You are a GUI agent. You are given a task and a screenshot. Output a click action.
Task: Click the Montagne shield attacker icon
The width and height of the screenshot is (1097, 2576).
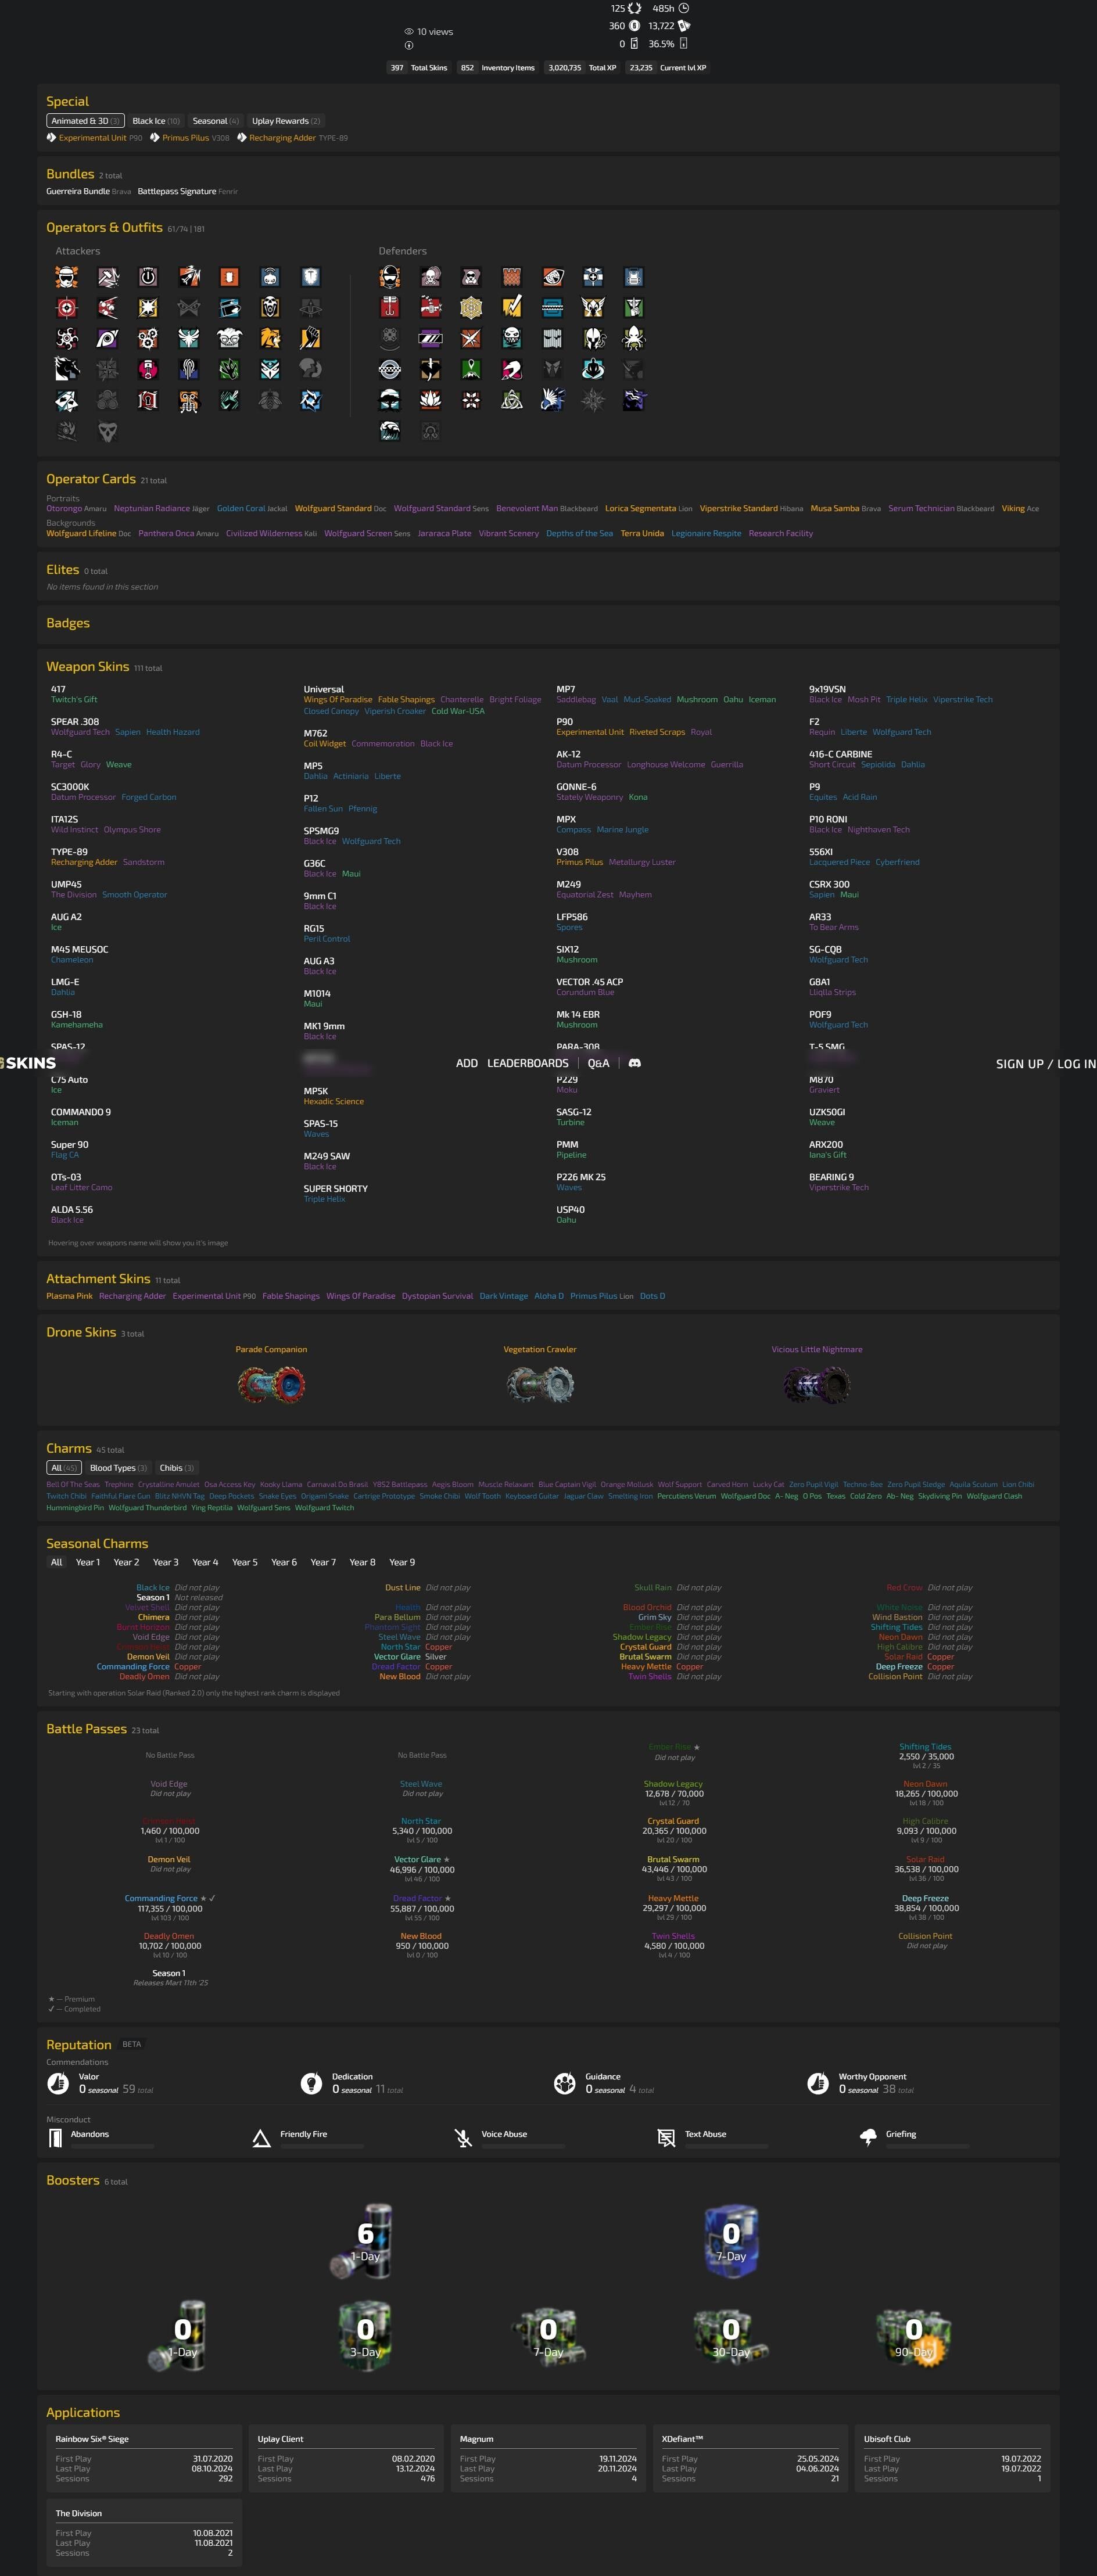point(311,277)
